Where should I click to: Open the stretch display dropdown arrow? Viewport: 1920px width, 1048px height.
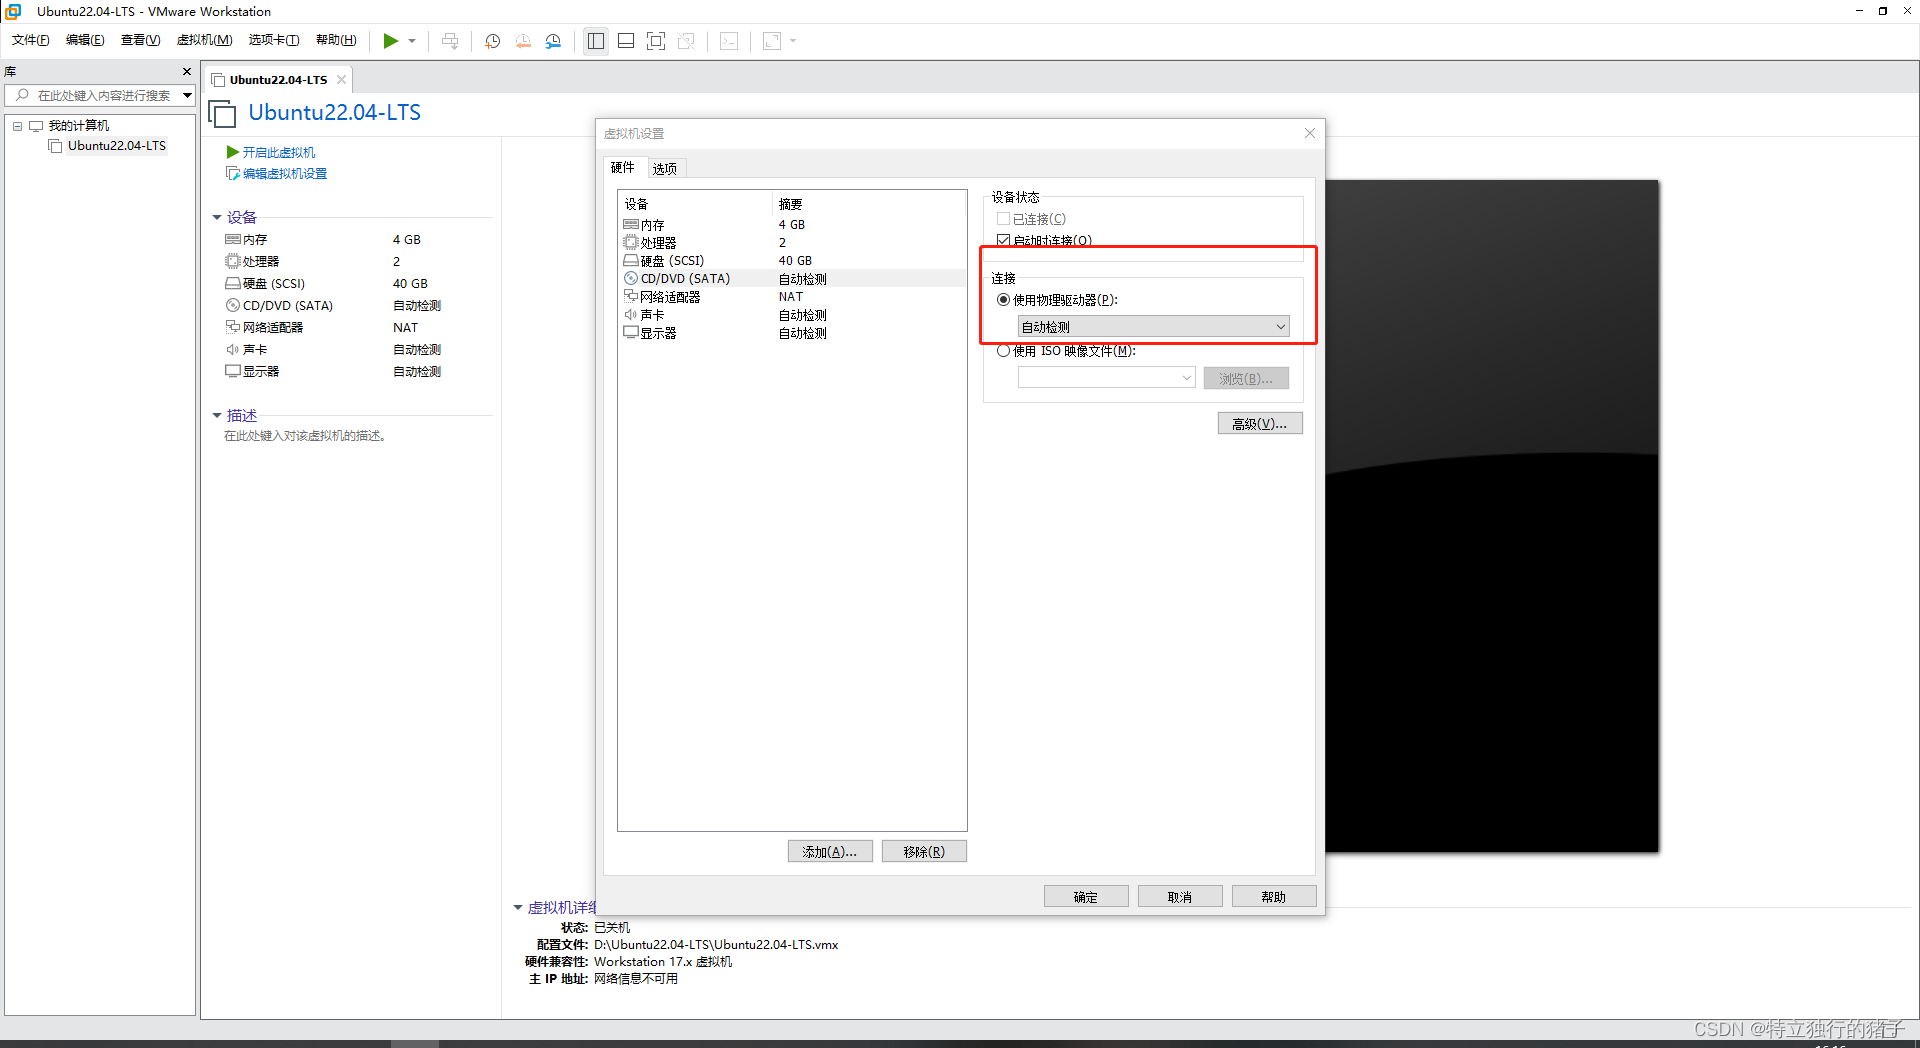(x=793, y=41)
